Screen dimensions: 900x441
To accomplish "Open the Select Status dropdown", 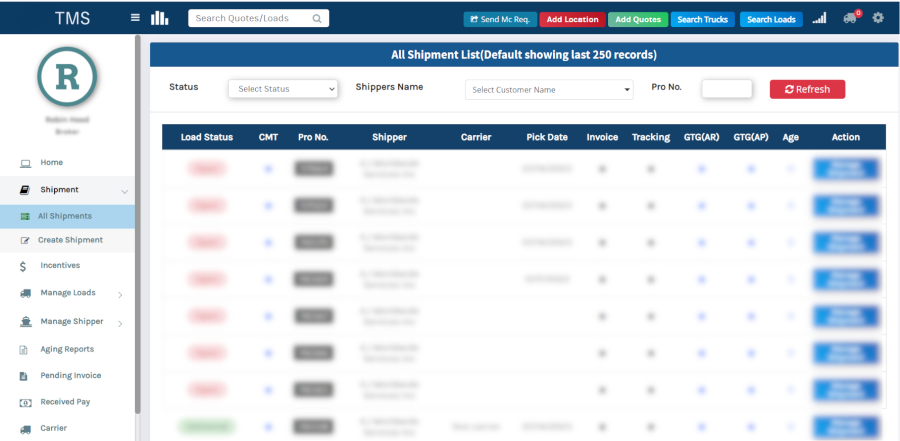I will point(284,89).
